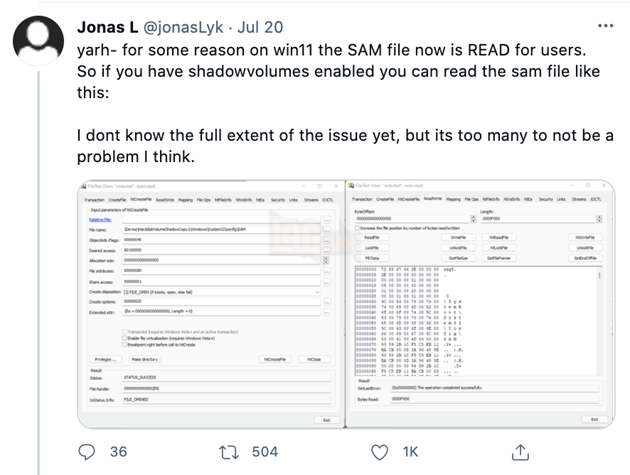Screen dimensions: 630x475
Task: Reply to the tweet
Action: point(92,452)
